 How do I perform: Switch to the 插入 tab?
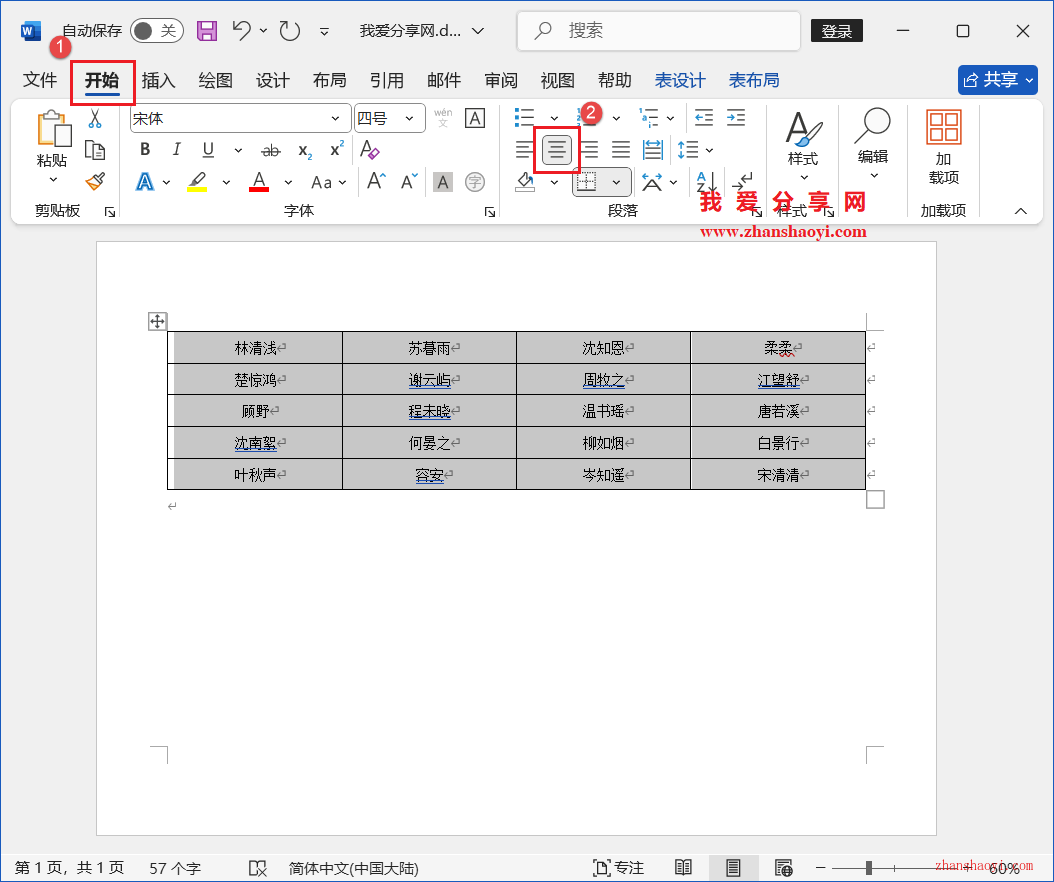pos(159,80)
